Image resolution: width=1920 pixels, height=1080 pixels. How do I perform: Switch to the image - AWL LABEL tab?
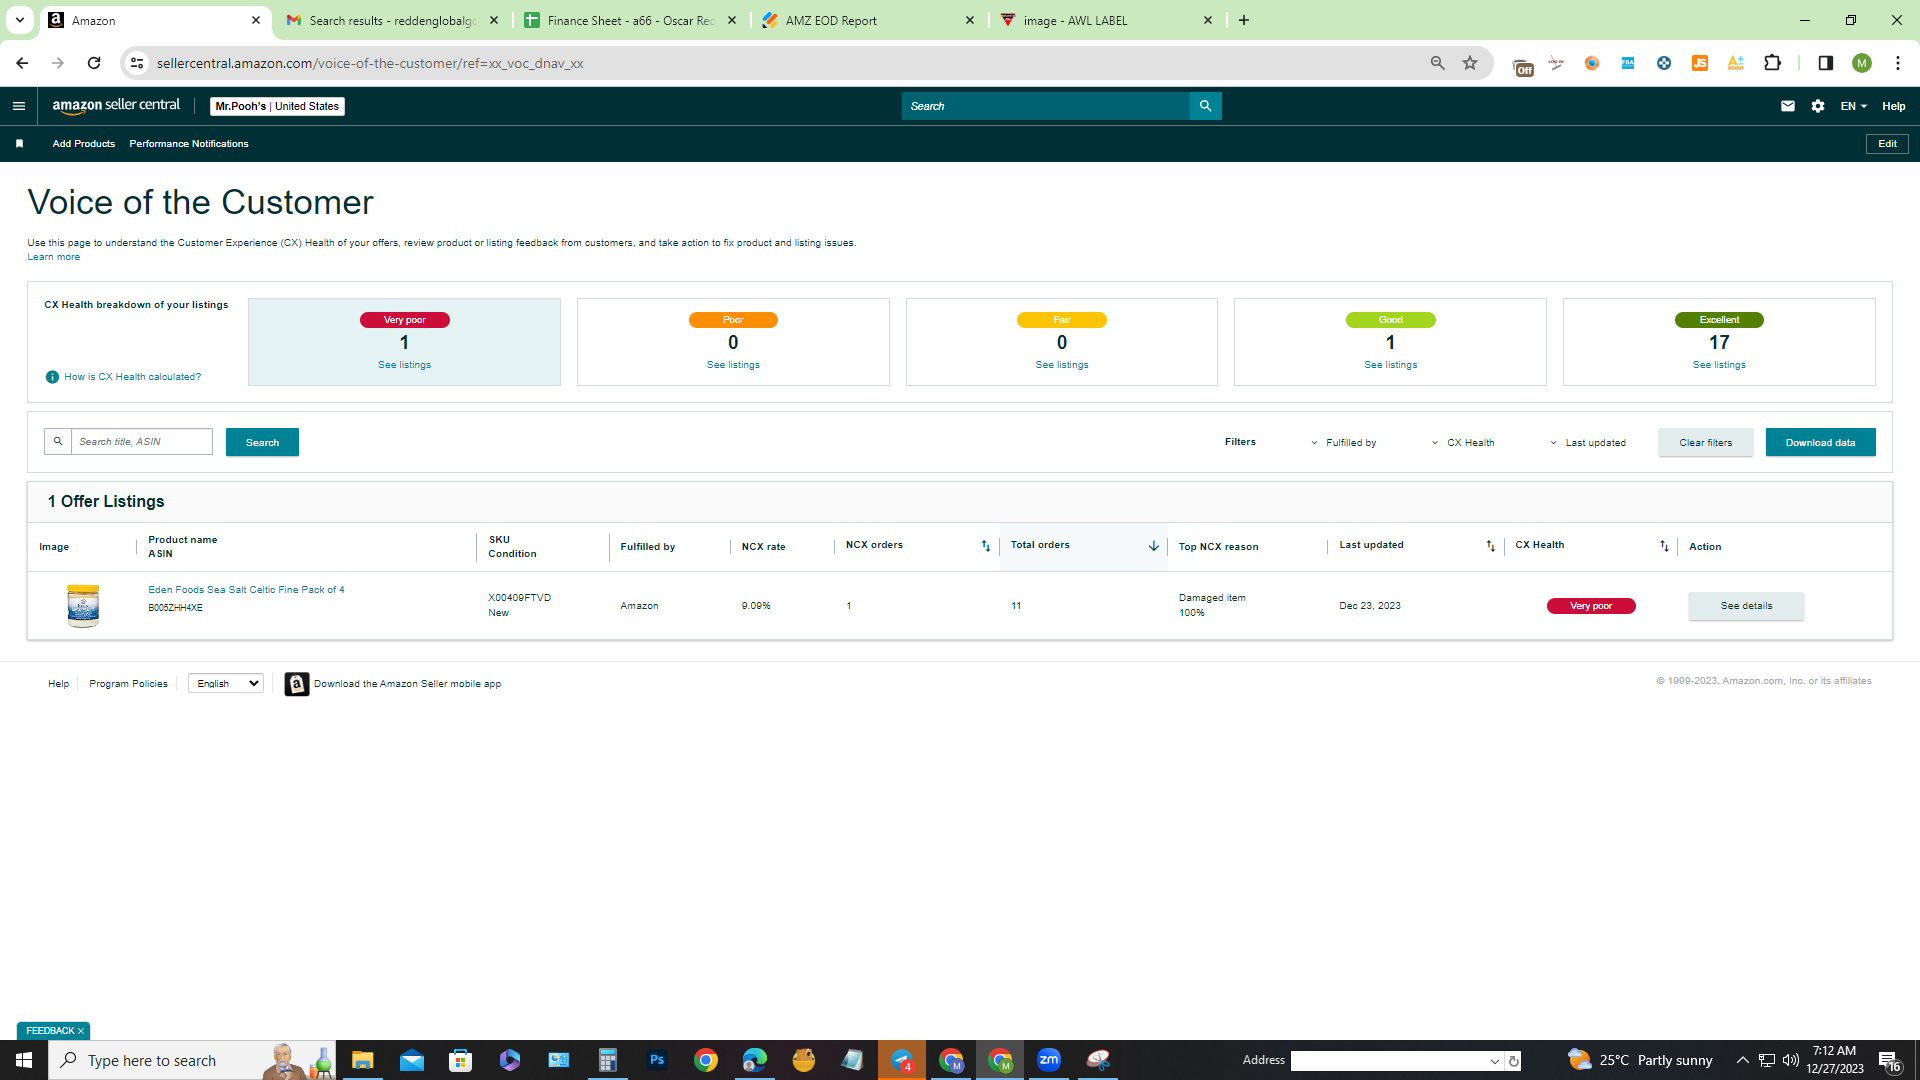[1107, 20]
